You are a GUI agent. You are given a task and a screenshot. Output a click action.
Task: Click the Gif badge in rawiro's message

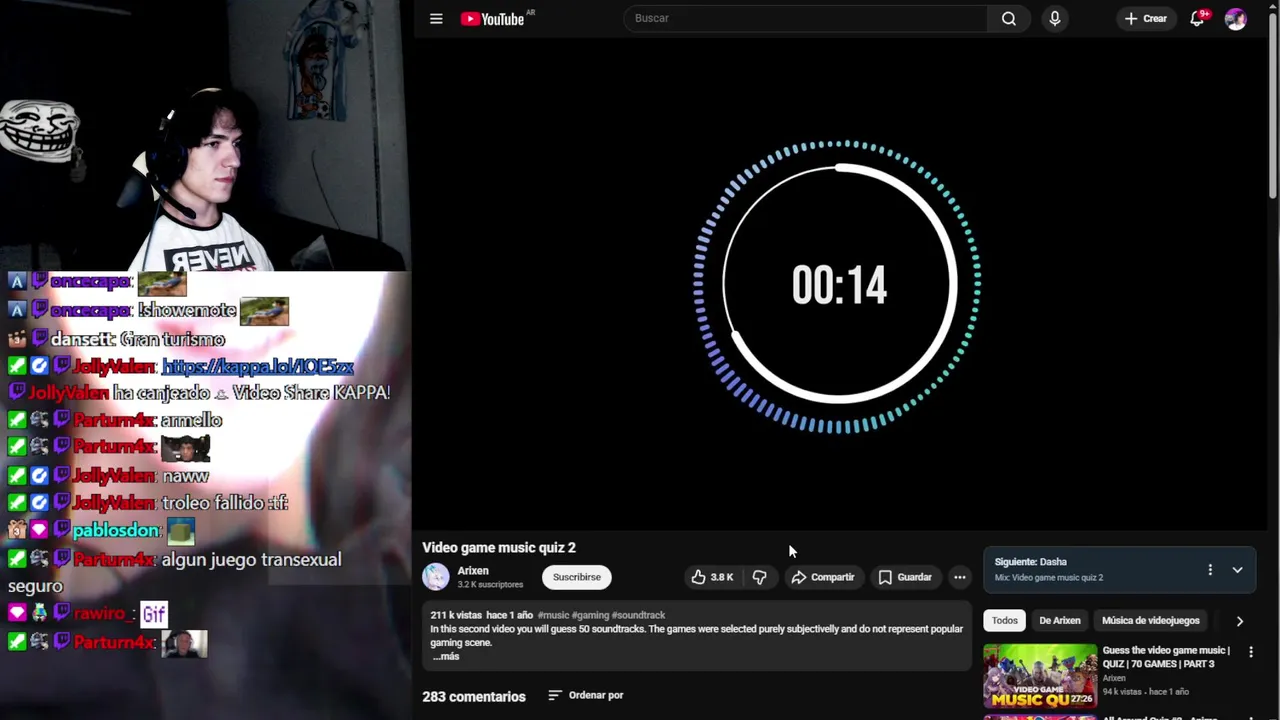click(153, 613)
